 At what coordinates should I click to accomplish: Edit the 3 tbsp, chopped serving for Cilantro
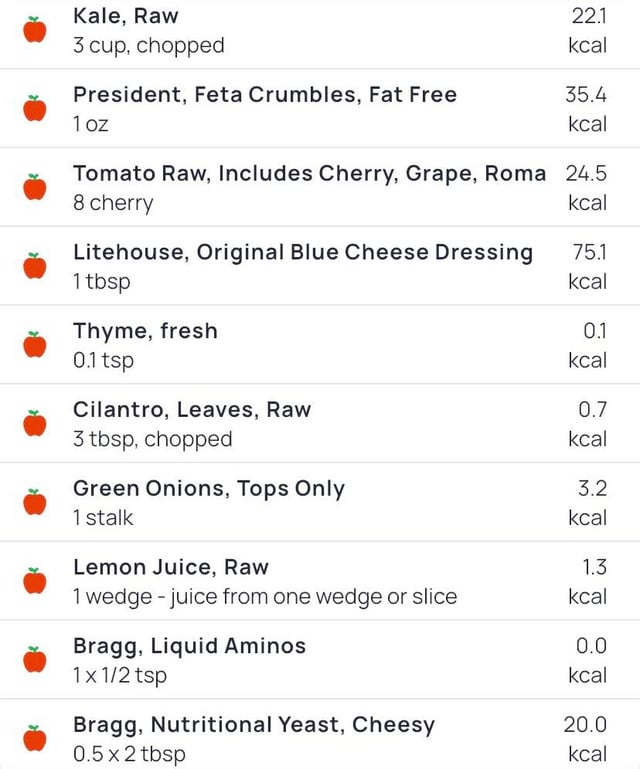tap(153, 439)
